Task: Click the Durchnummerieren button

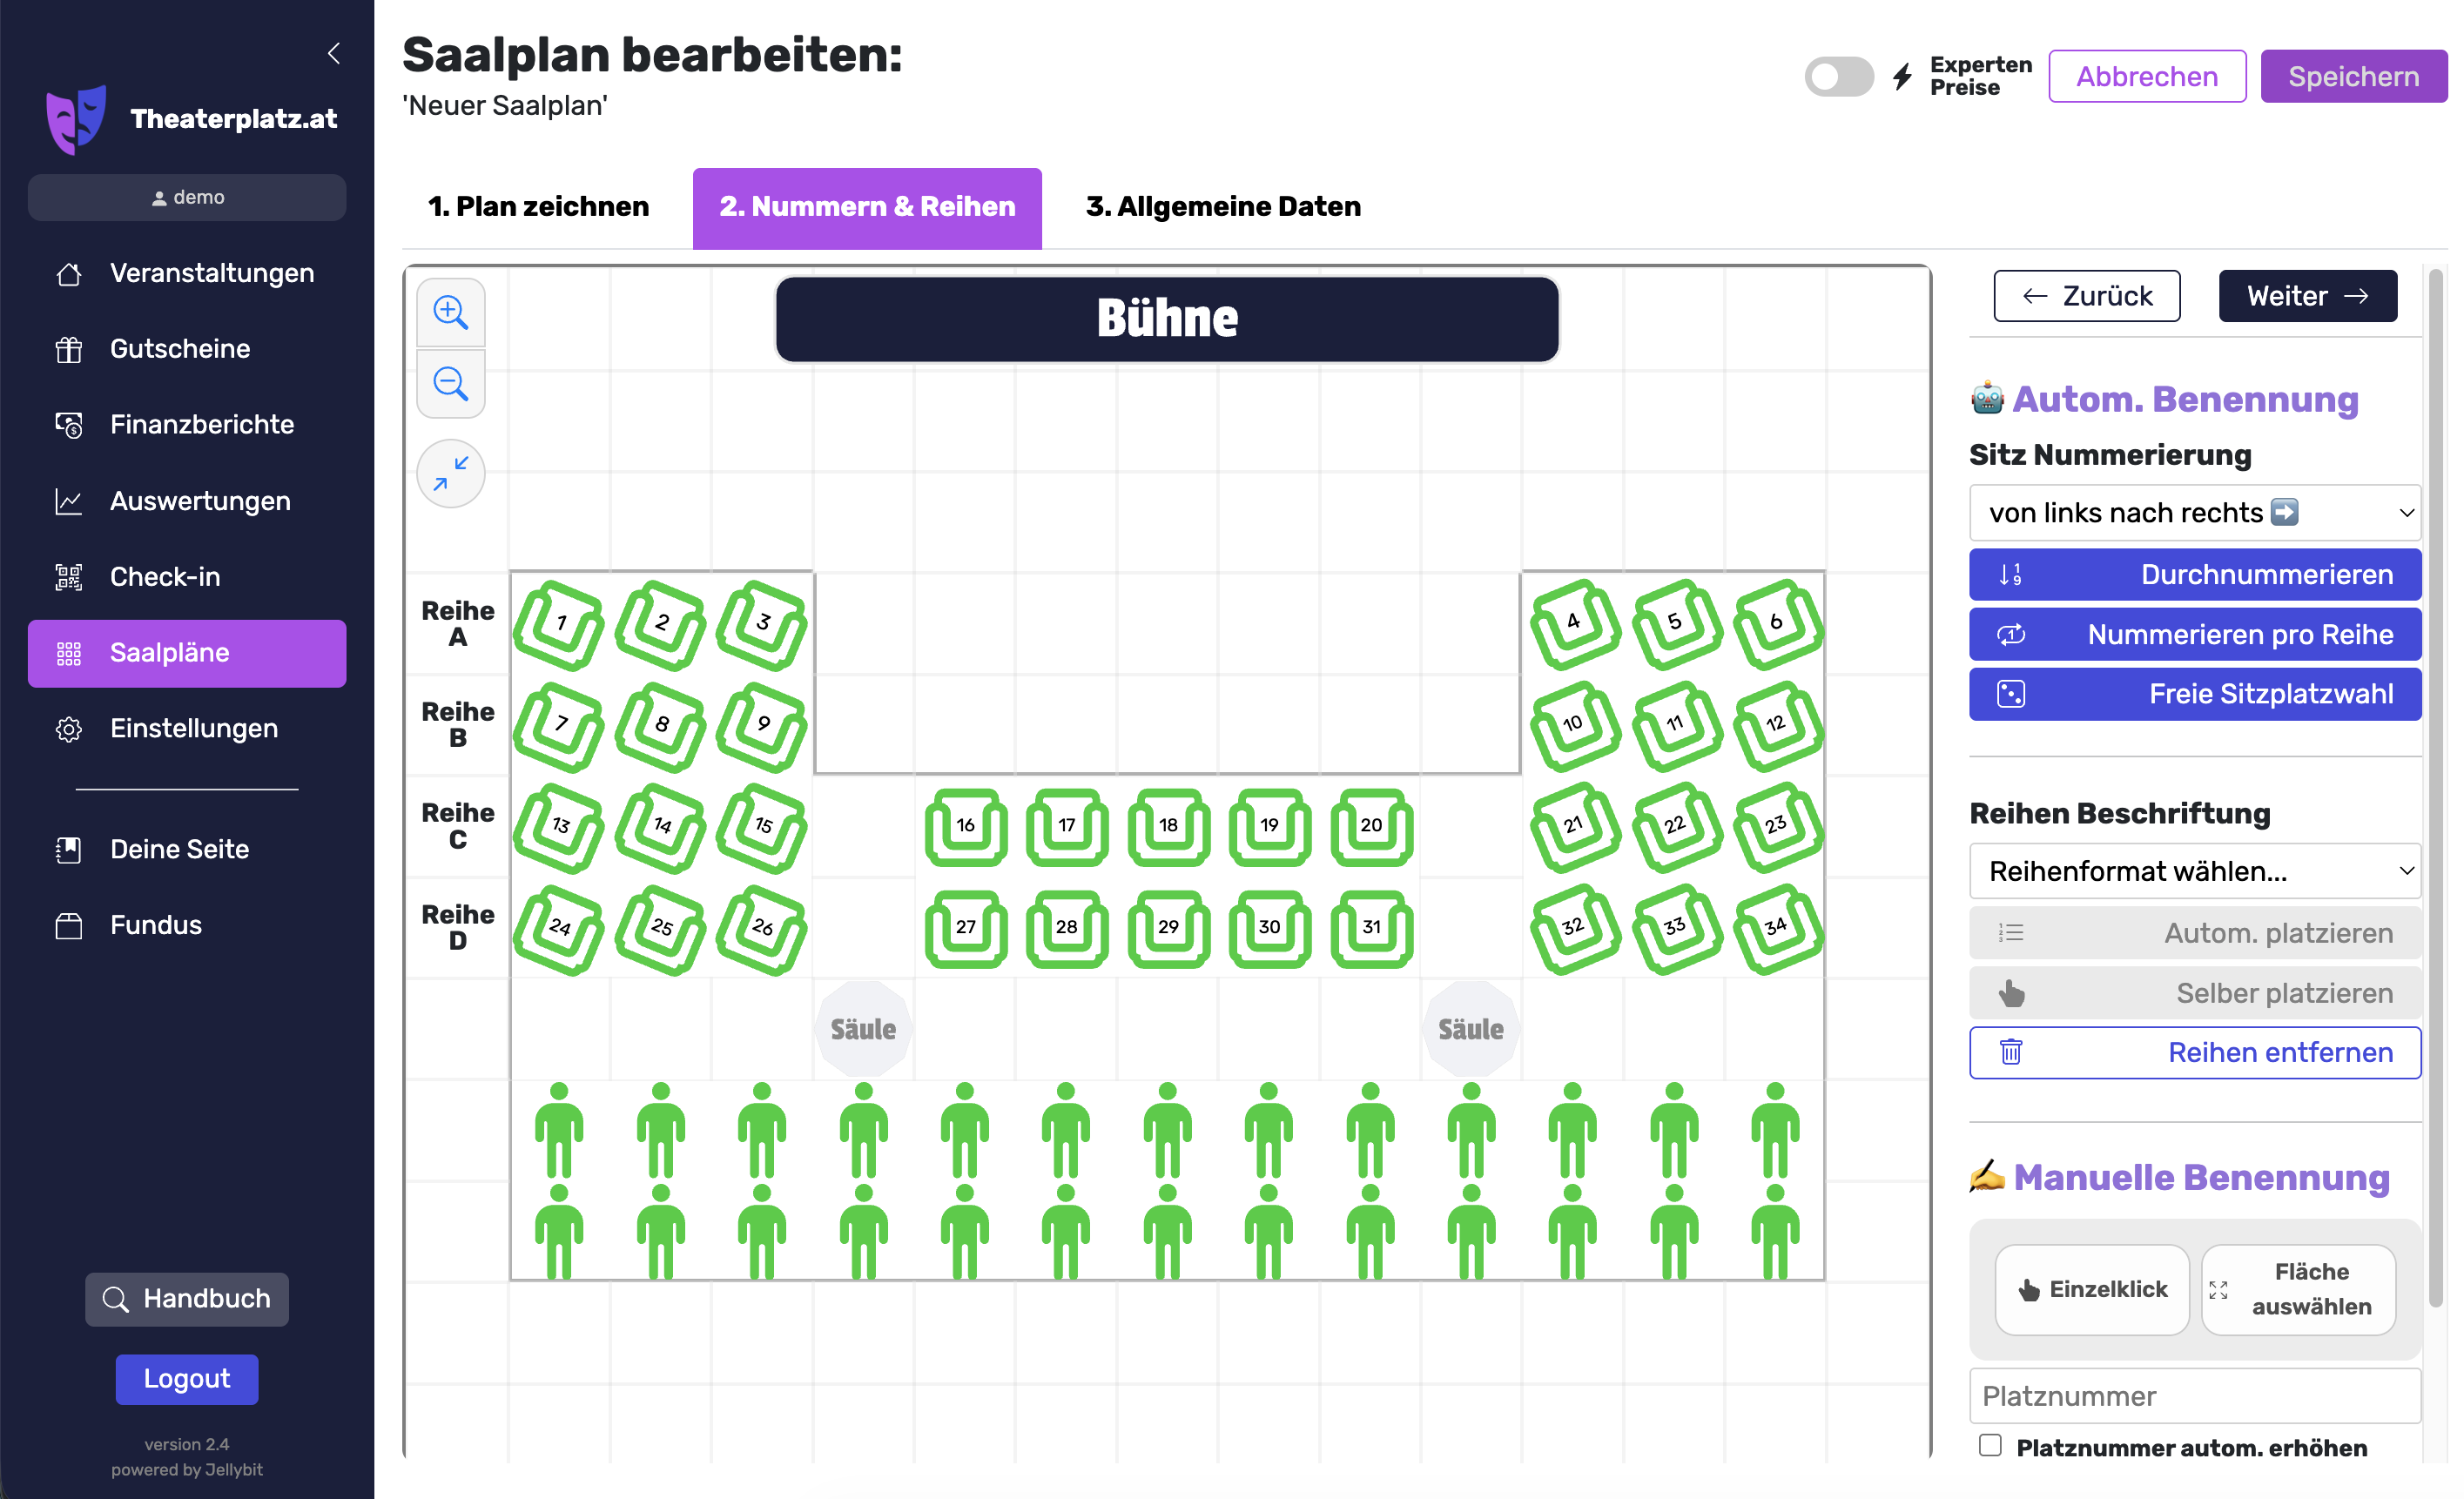Action: [x=2195, y=574]
